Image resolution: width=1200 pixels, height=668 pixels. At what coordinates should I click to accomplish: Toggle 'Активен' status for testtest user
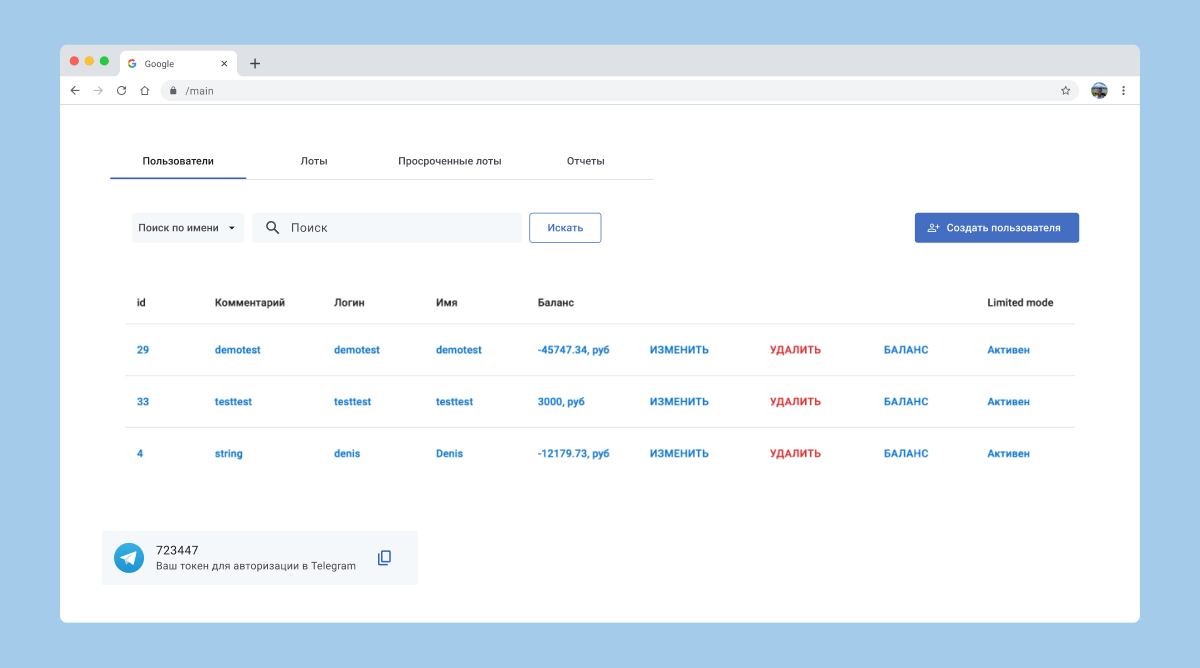coord(1008,402)
